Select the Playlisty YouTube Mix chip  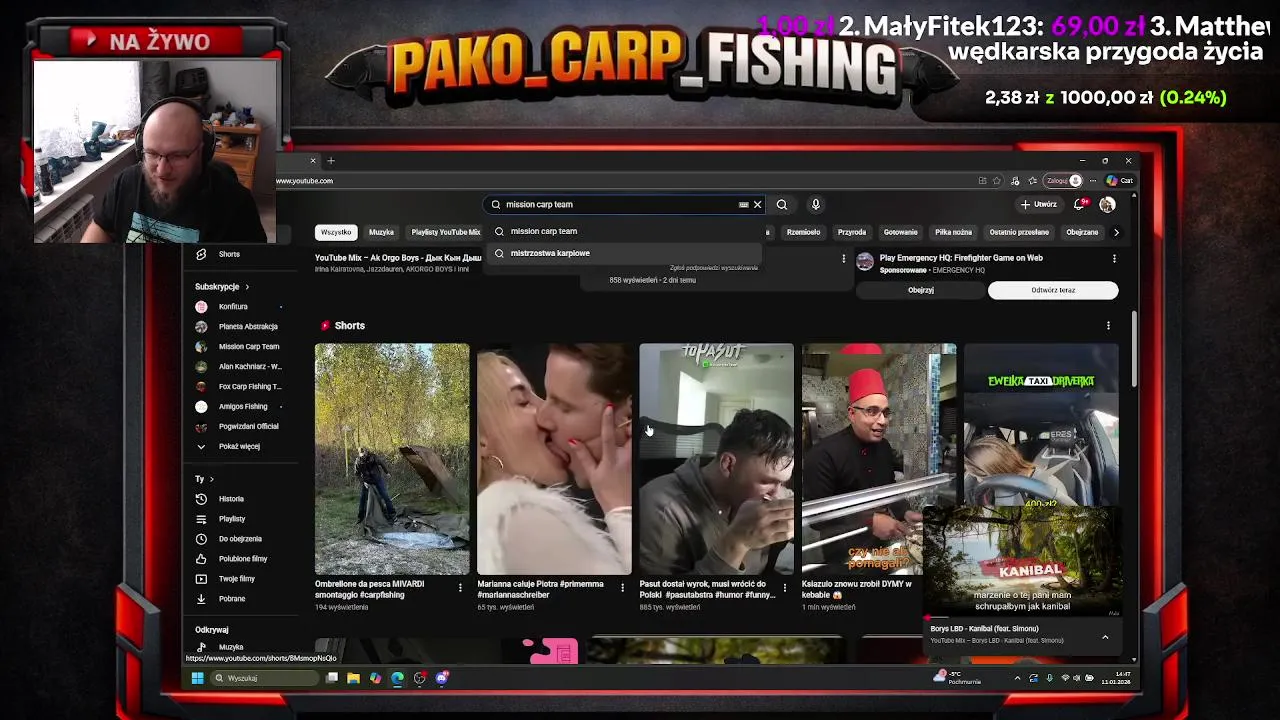click(446, 232)
